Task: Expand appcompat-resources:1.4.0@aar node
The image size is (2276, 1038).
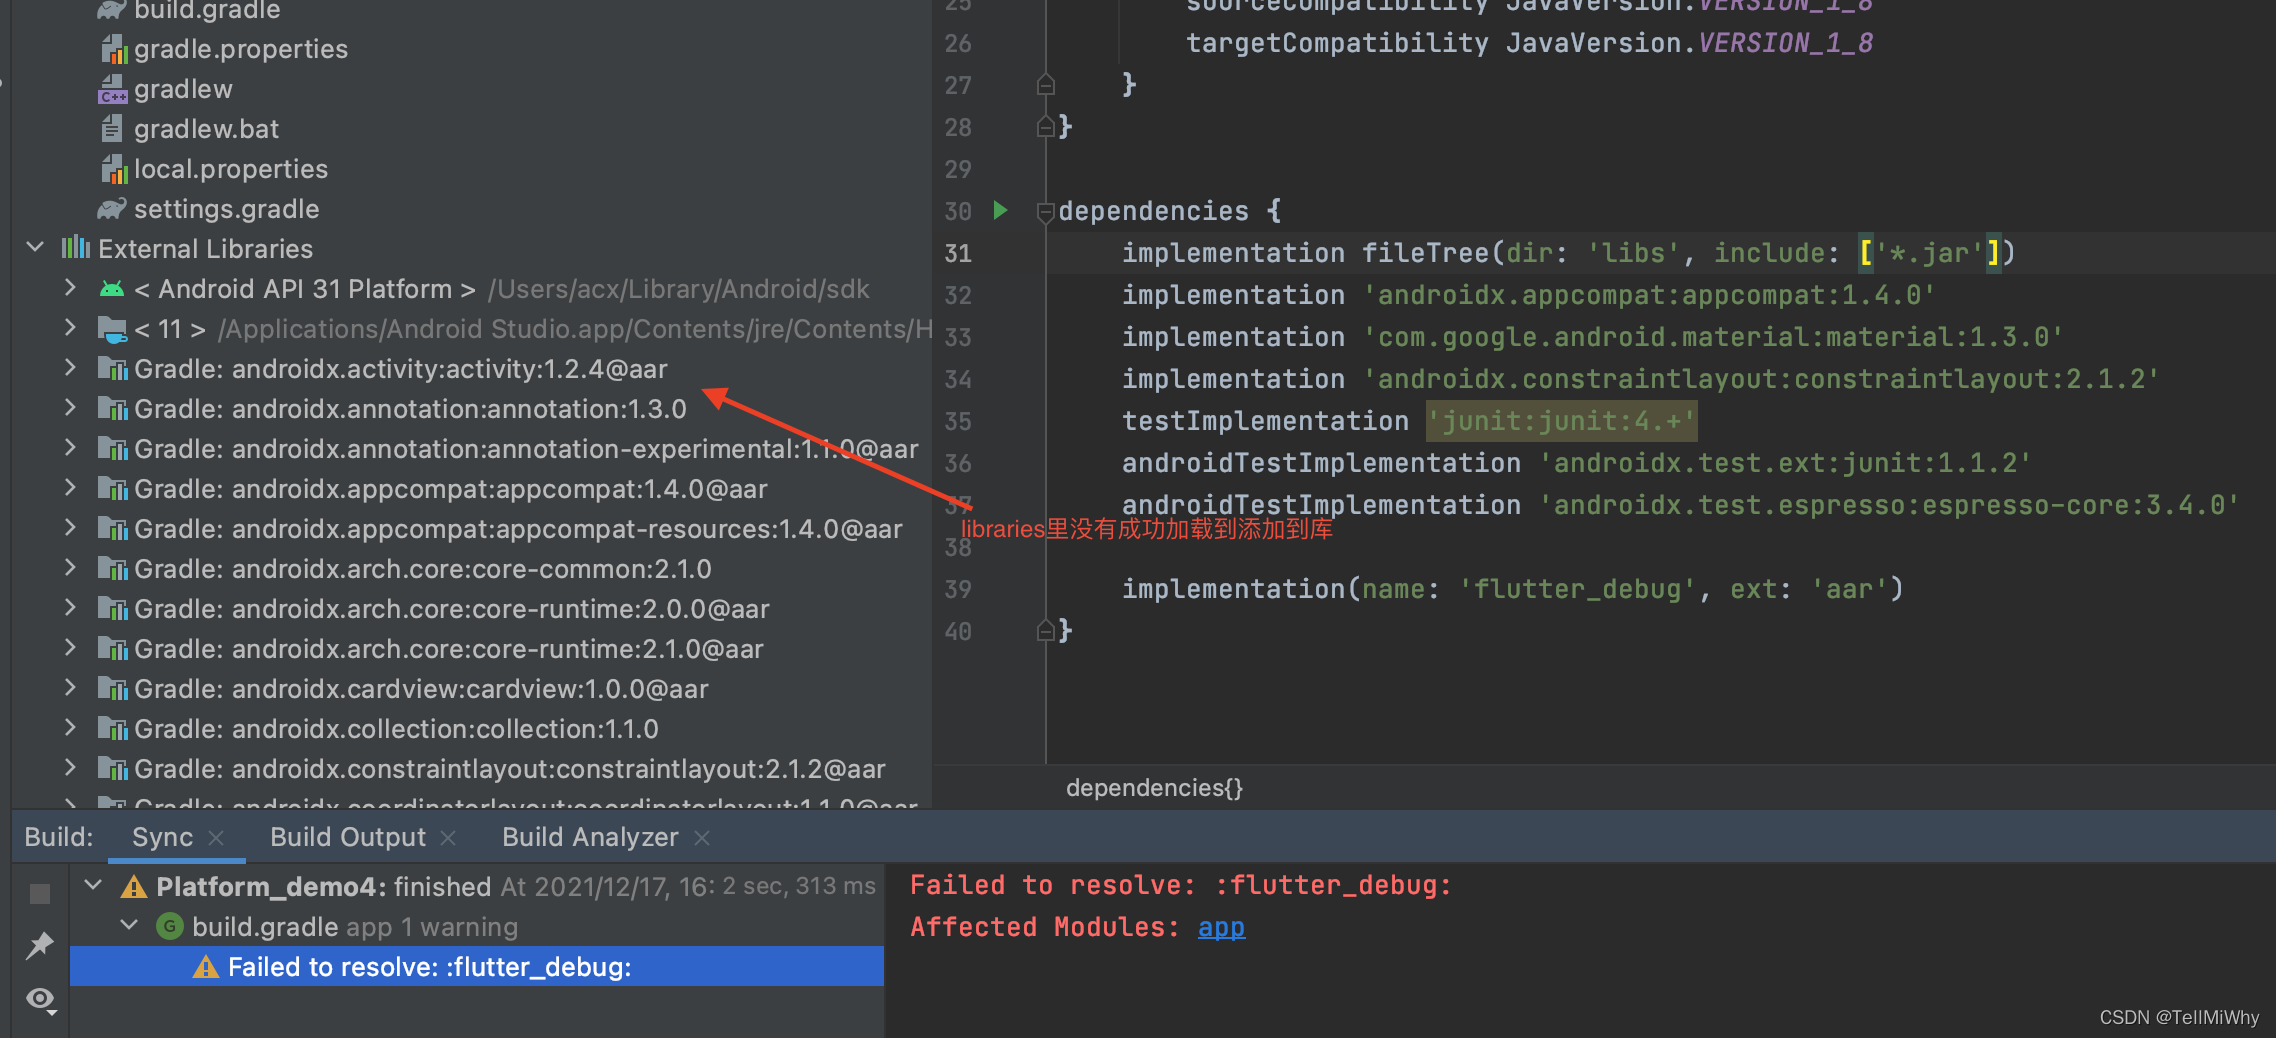Action: pos(70,527)
